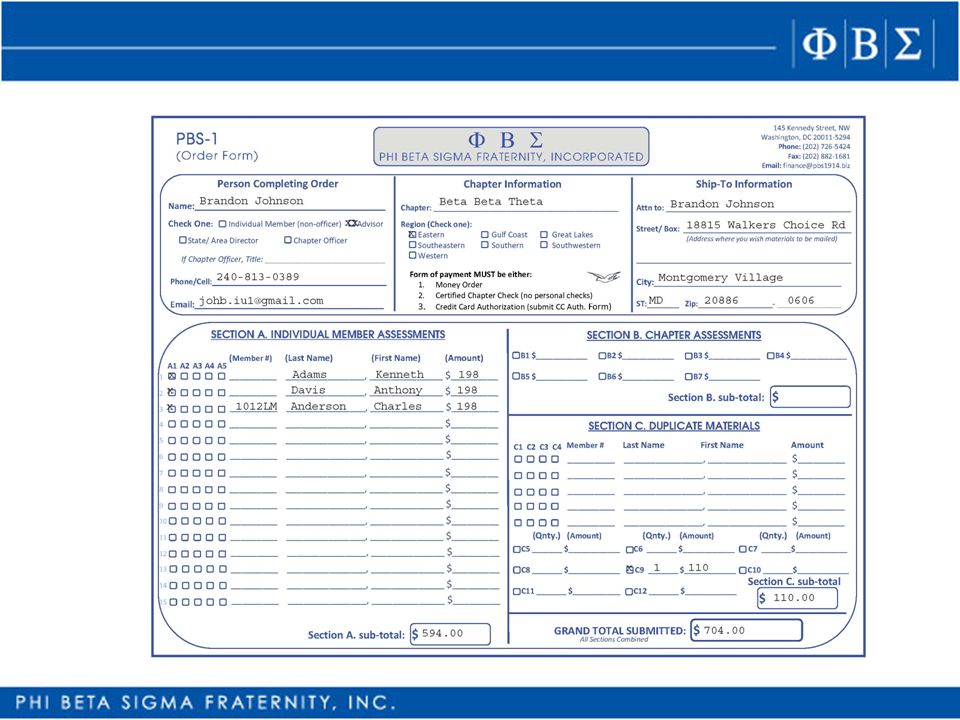Click the City field Montgomery Village
Image resolution: width=960 pixels, height=720 pixels.
(748, 278)
